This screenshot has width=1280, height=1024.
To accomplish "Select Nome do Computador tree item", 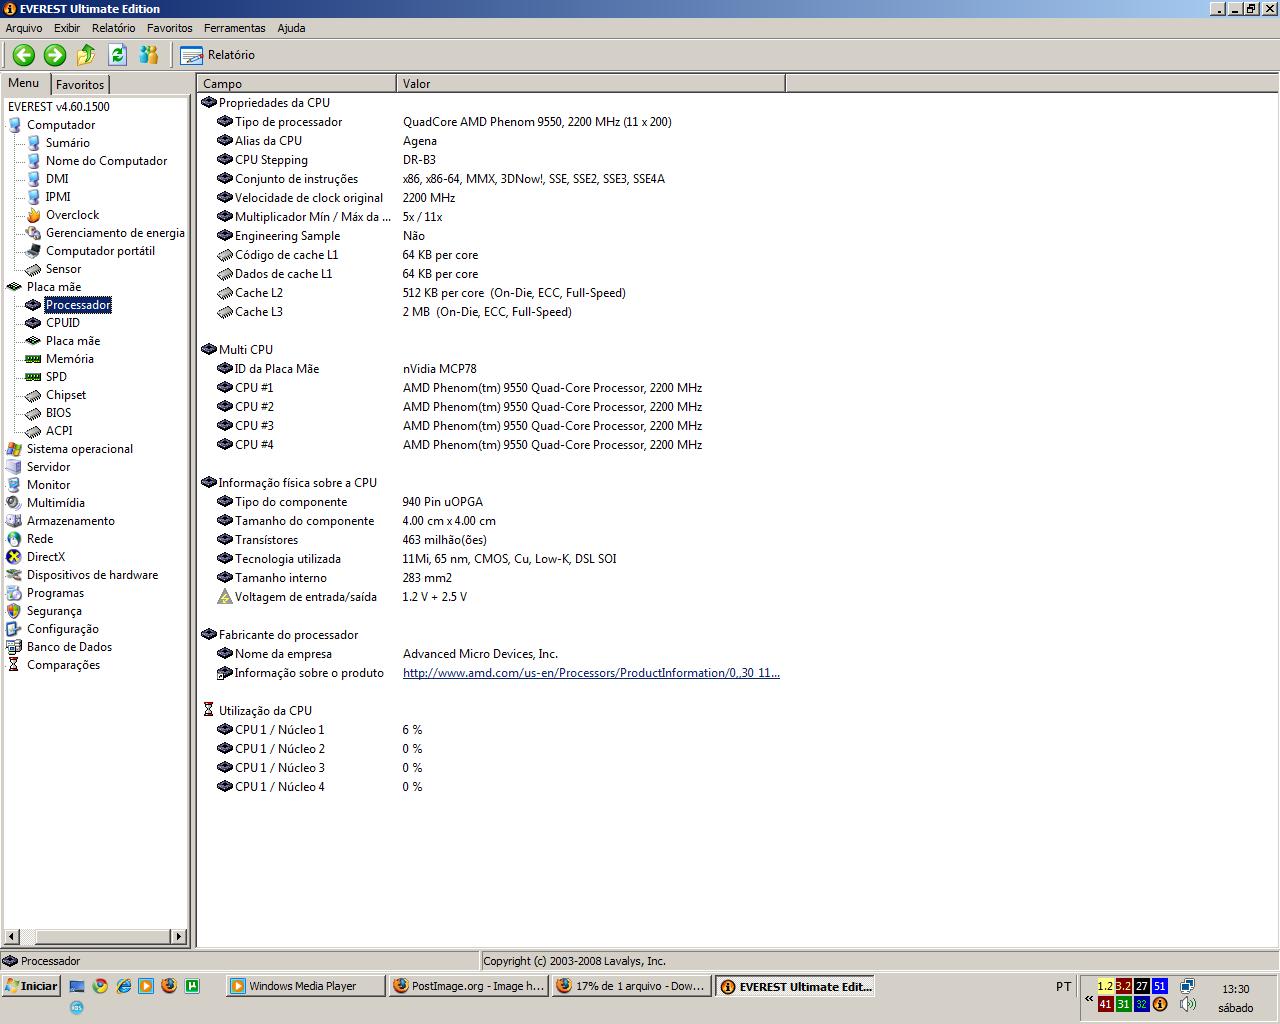I will click(x=106, y=161).
